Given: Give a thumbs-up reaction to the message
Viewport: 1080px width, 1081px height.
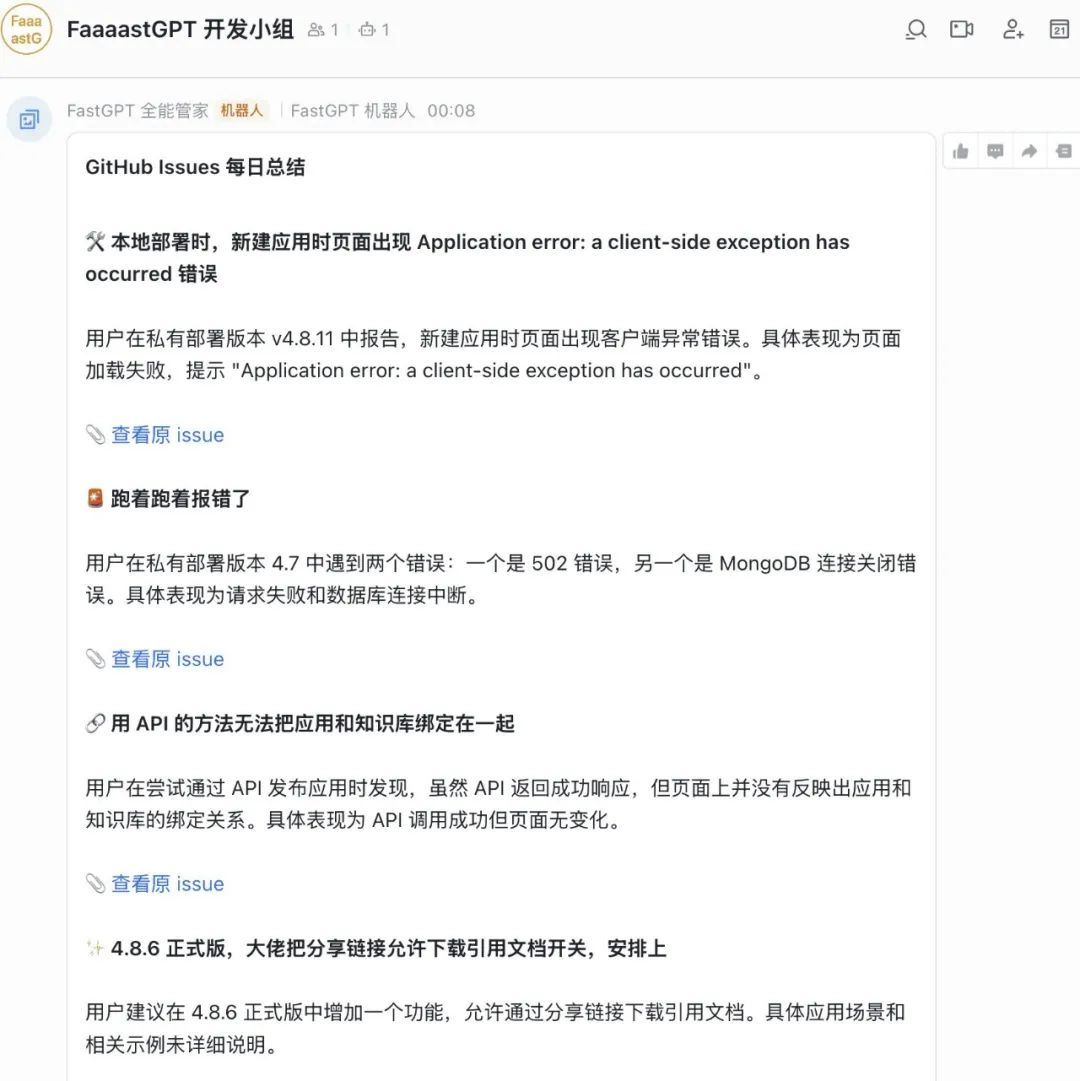Looking at the screenshot, I should click(960, 151).
